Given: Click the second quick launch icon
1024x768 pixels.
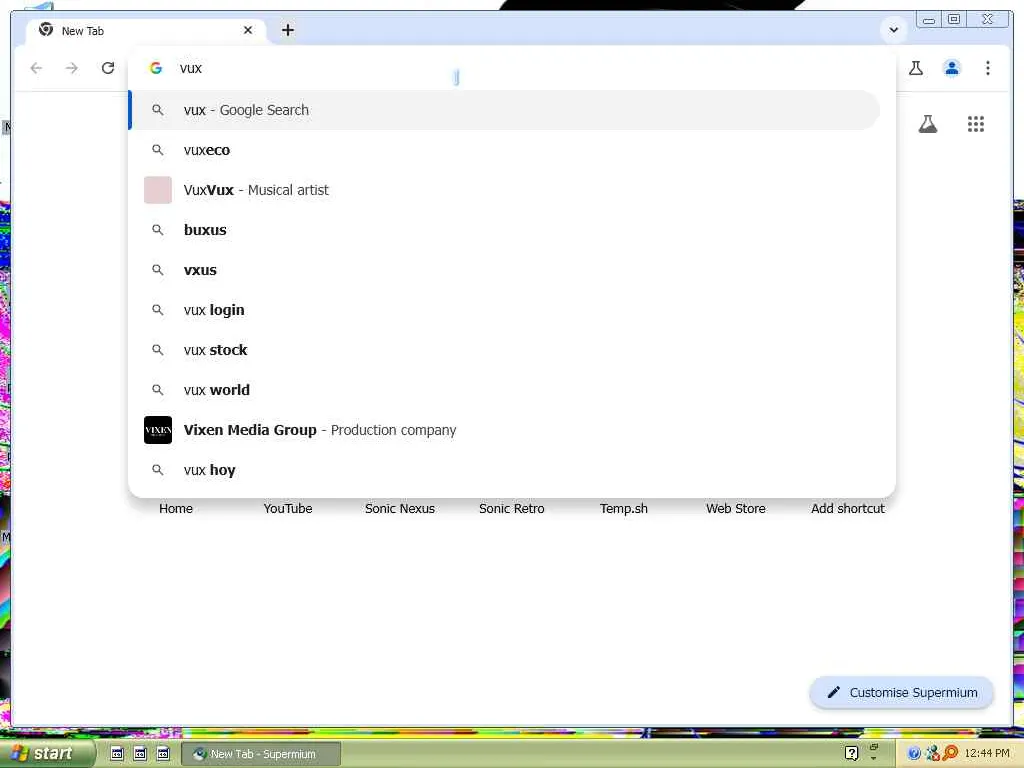Looking at the screenshot, I should (140, 754).
